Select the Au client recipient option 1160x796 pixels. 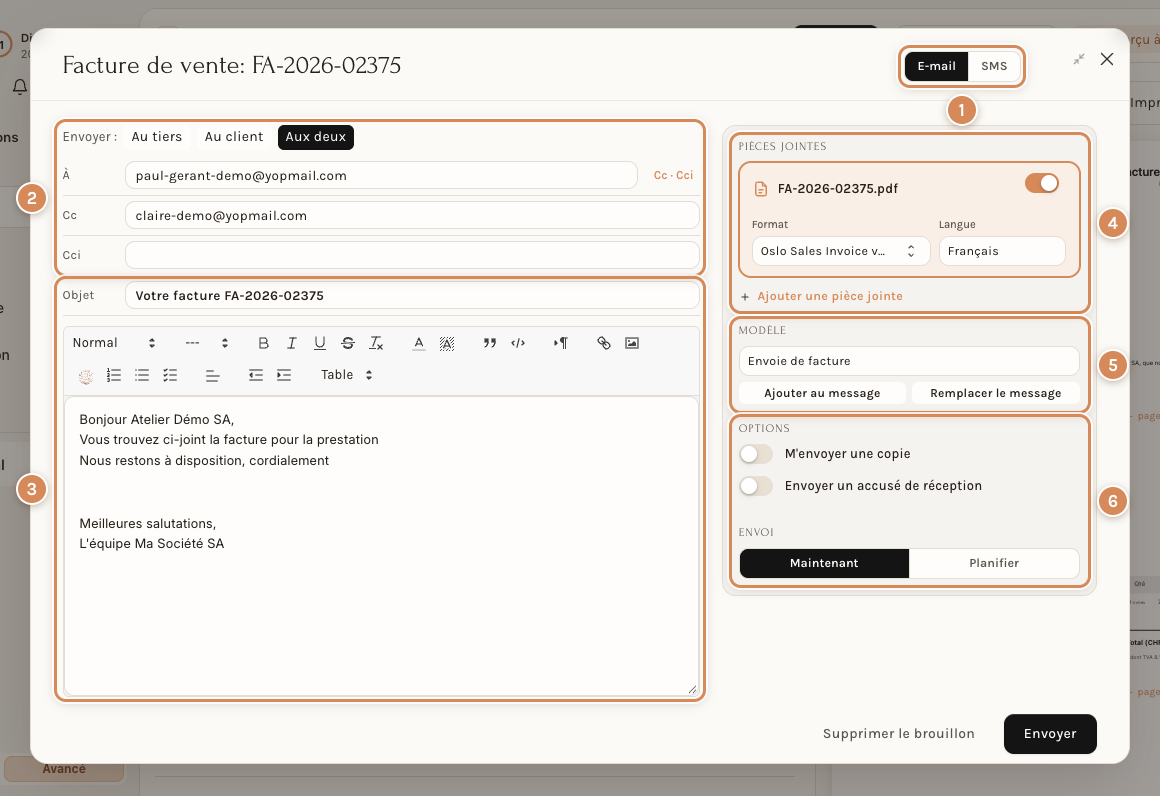[x=234, y=137]
